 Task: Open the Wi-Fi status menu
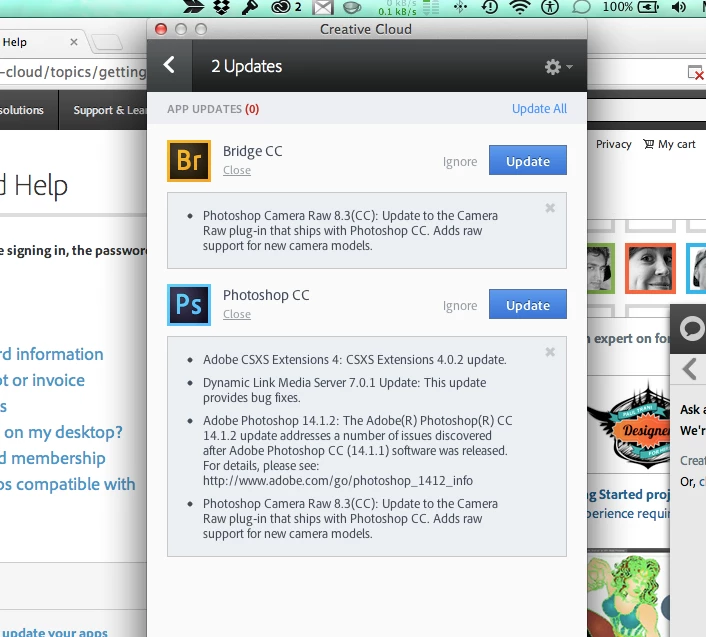point(520,7)
